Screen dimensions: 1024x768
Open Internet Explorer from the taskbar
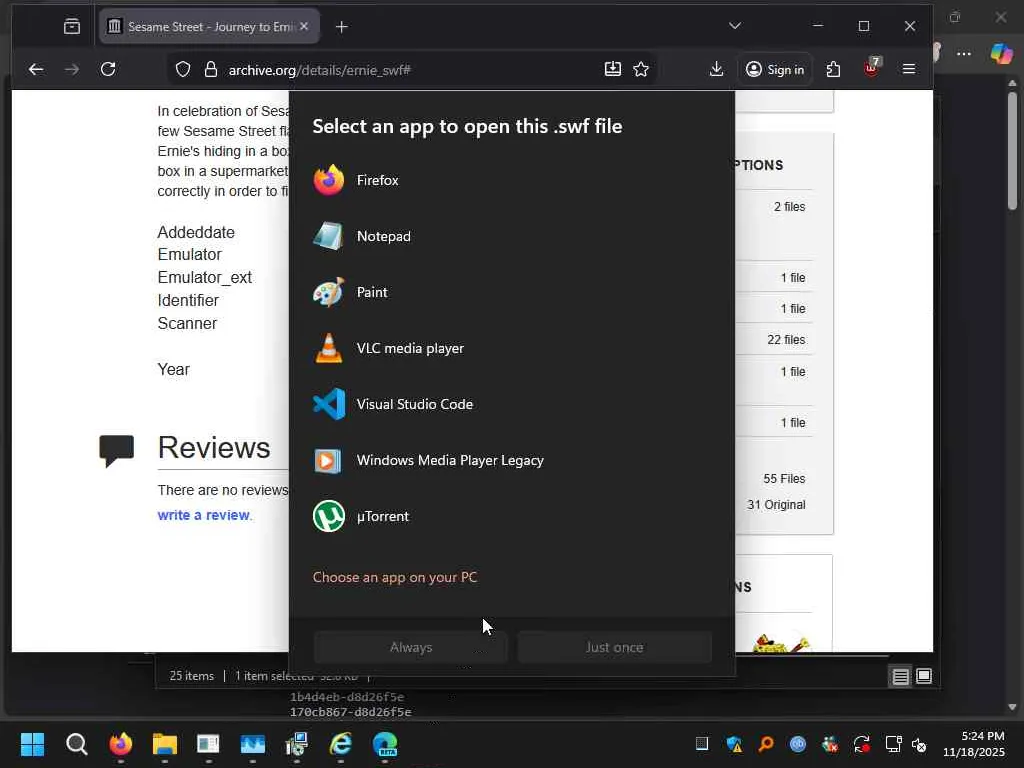[x=341, y=744]
